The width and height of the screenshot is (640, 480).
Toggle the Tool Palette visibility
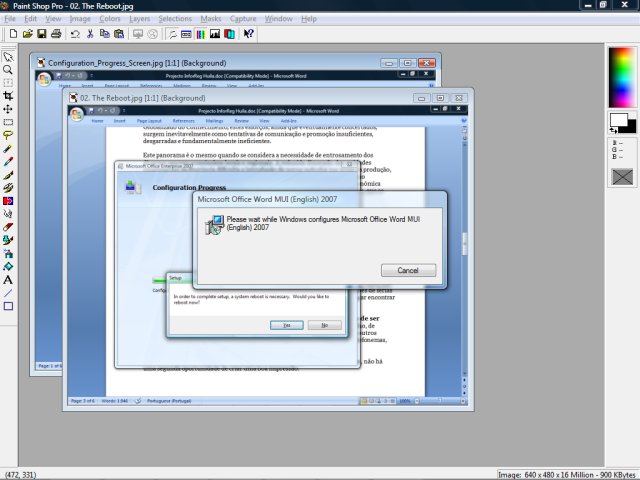coord(173,34)
